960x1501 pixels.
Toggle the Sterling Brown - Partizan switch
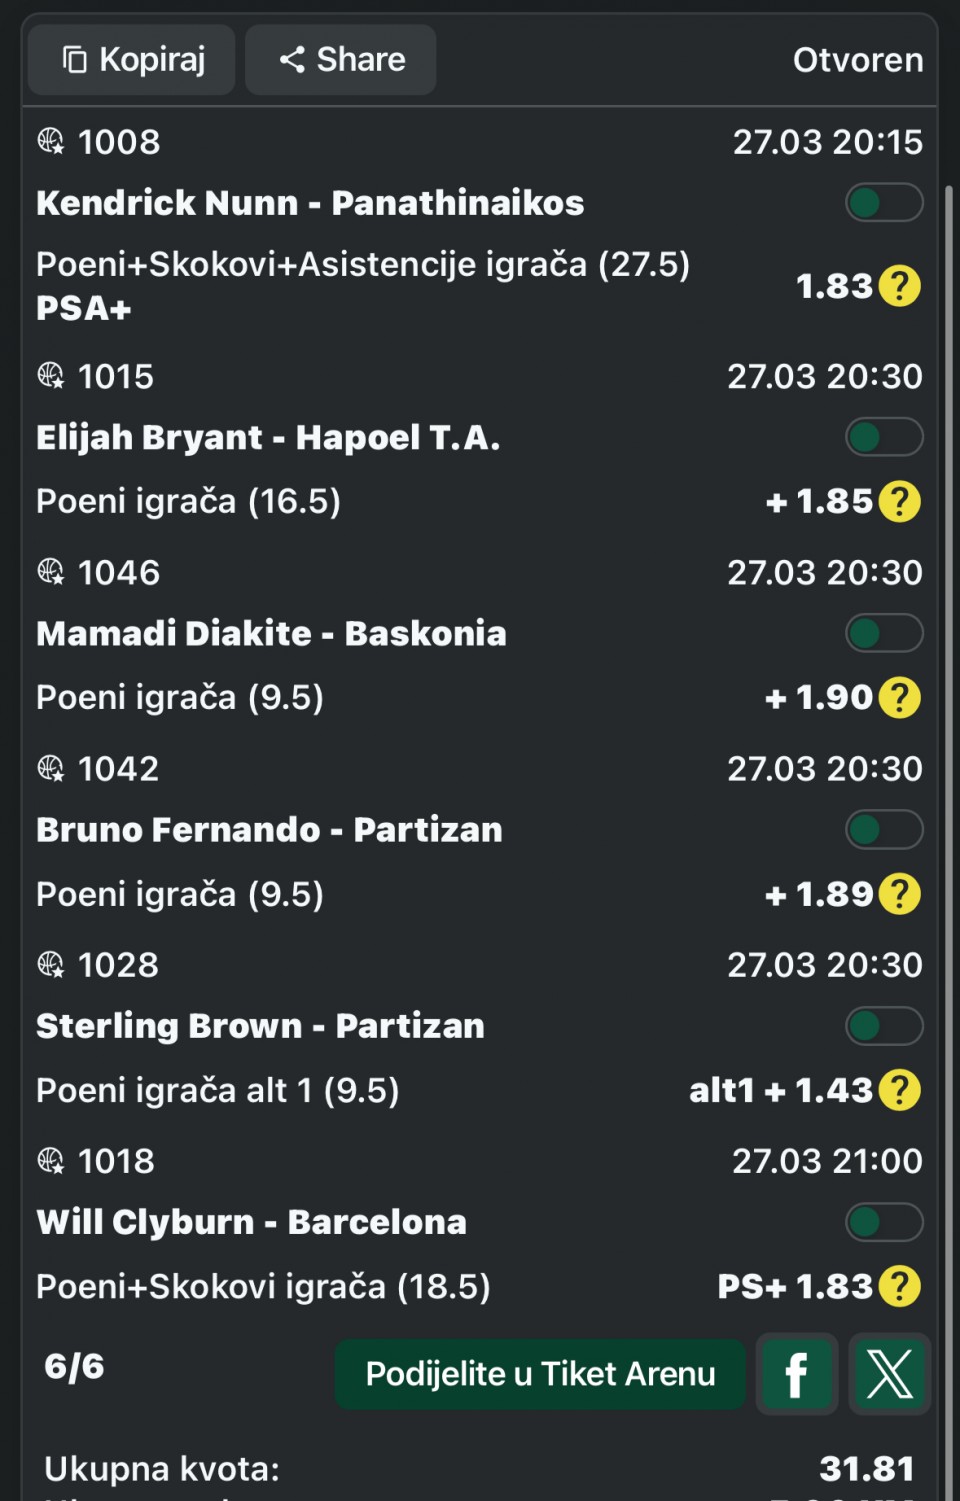[x=883, y=1025]
